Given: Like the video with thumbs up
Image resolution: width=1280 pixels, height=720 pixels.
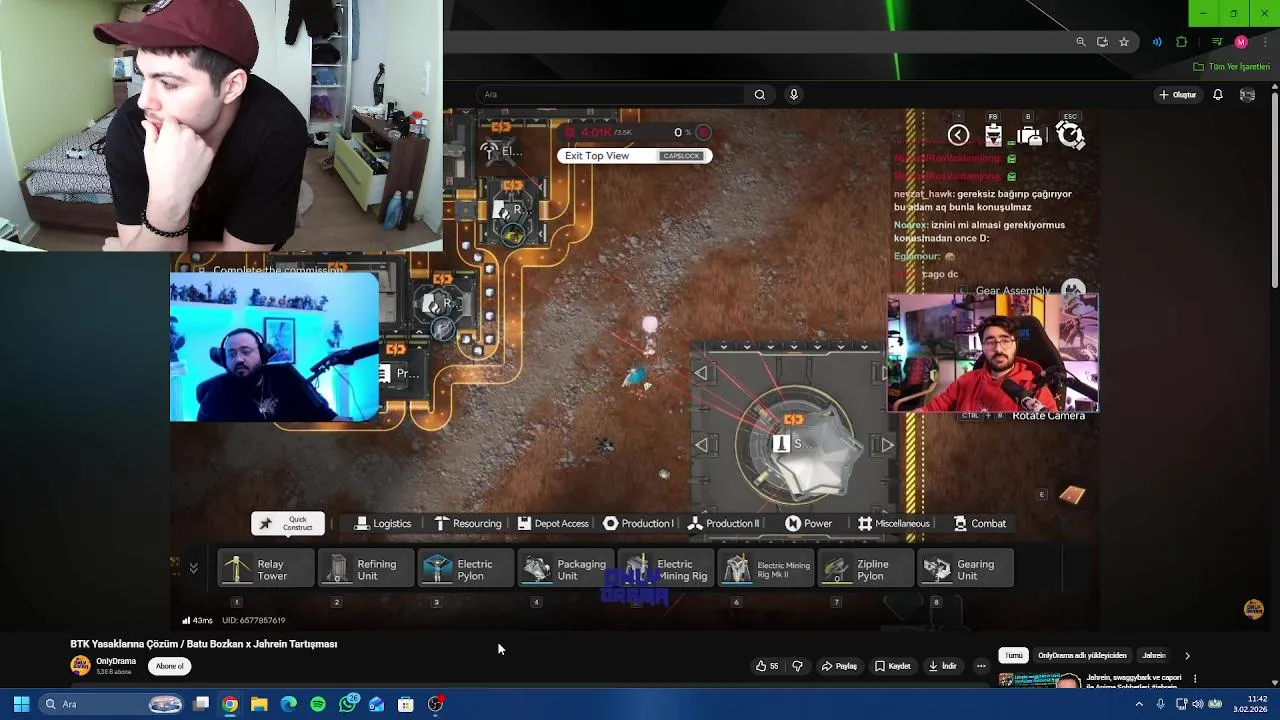Looking at the screenshot, I should pyautogui.click(x=767, y=666).
